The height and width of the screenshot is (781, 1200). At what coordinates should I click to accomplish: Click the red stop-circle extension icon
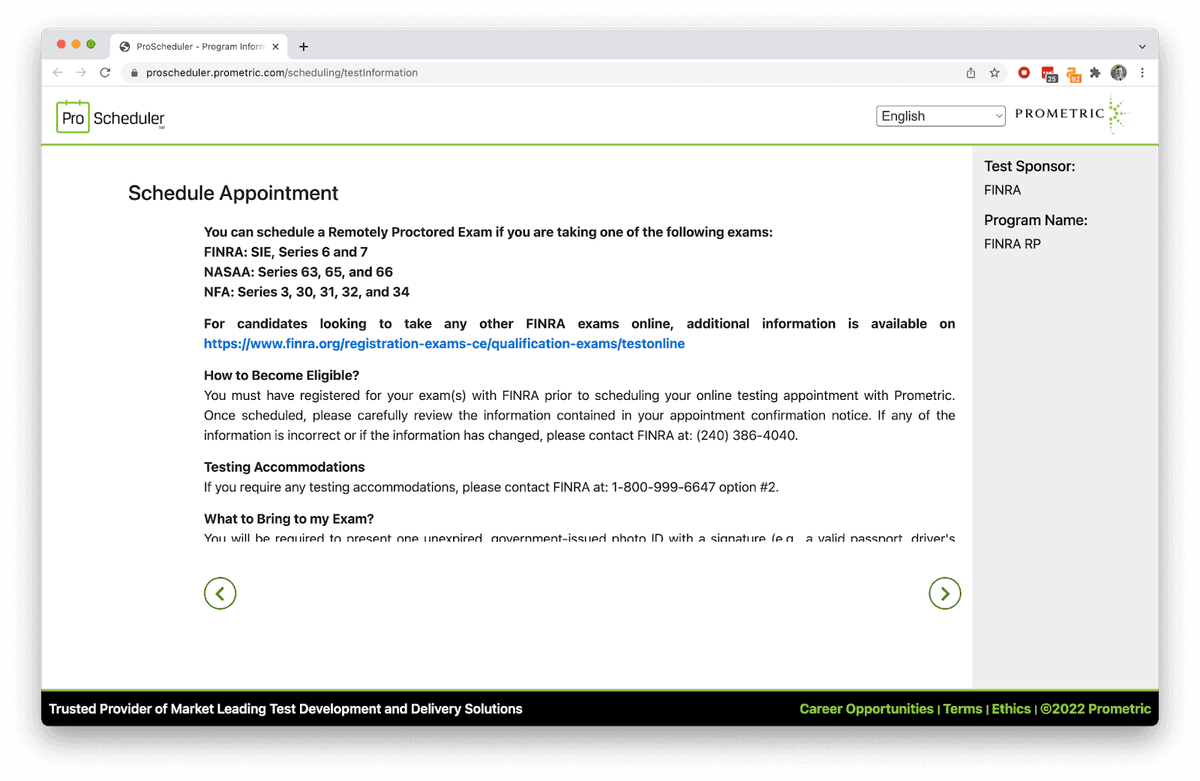(1024, 73)
